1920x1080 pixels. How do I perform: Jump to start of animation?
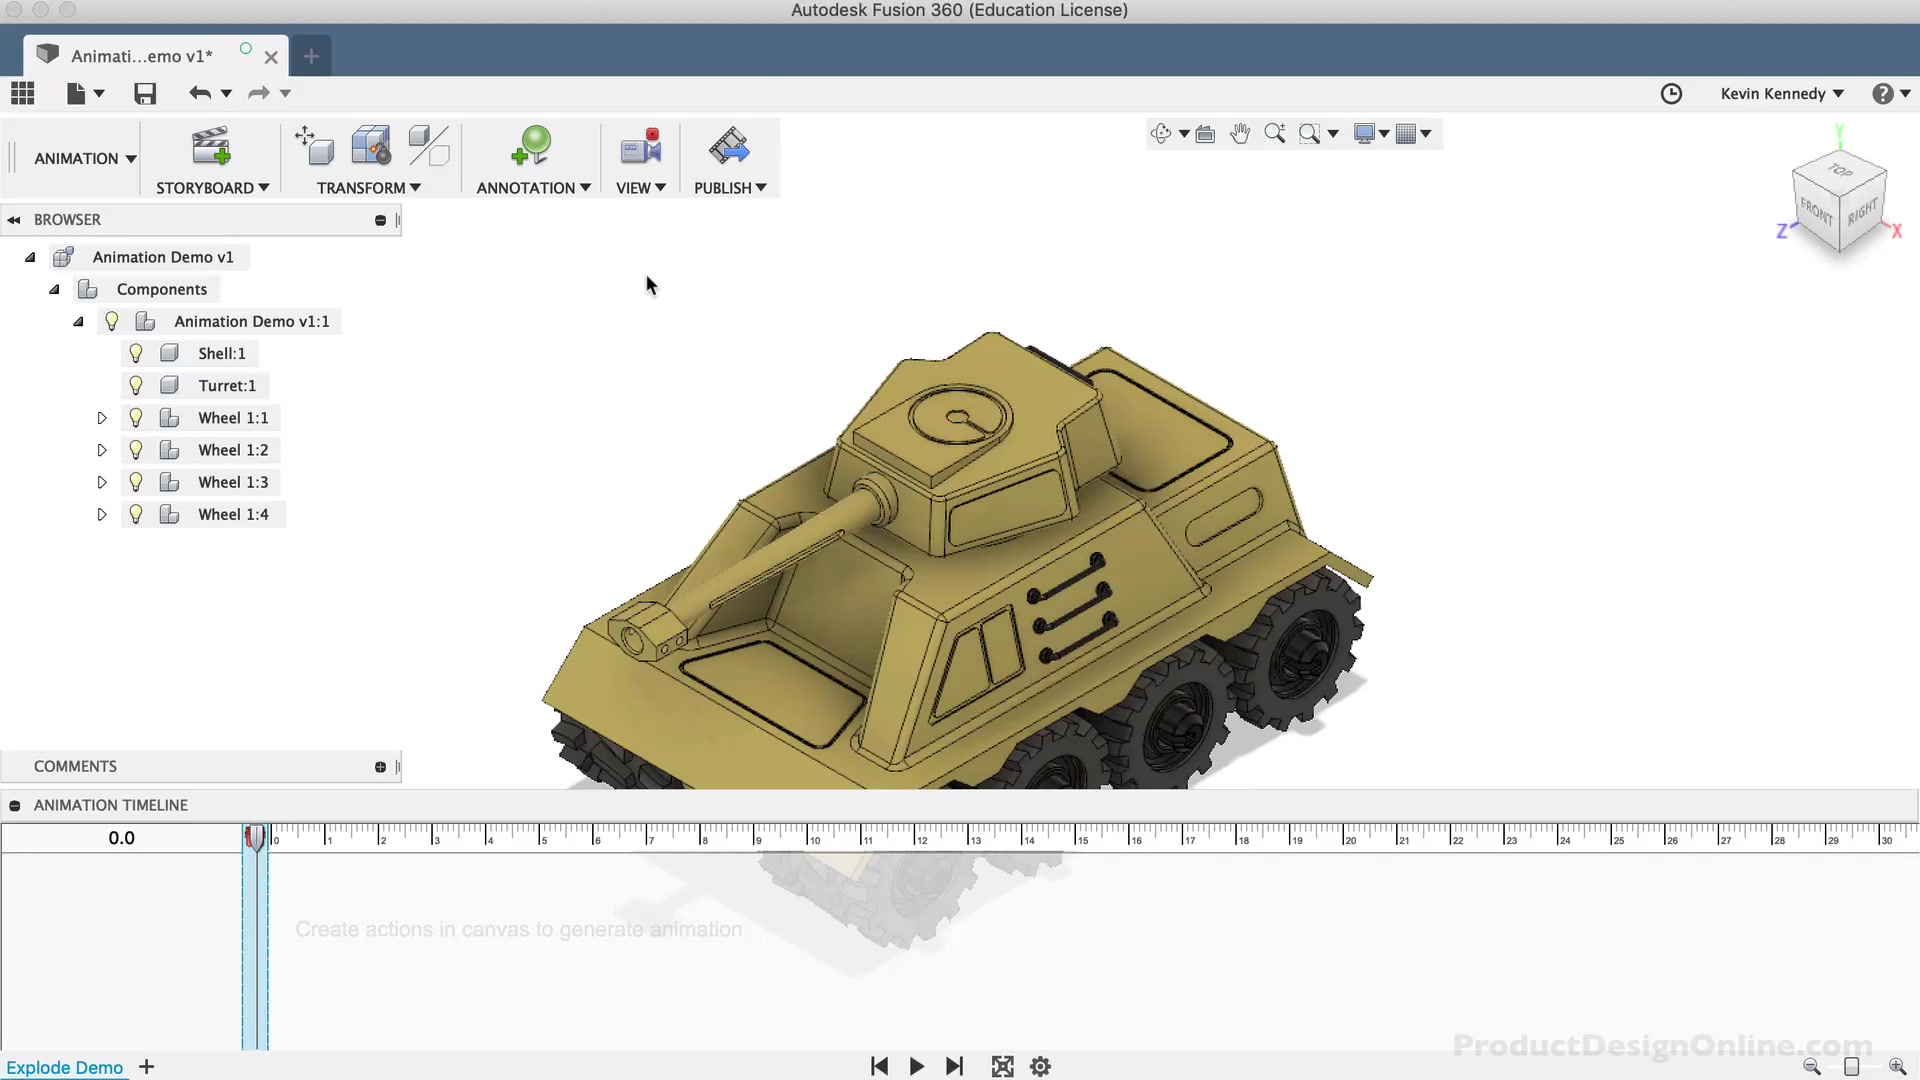point(879,1066)
